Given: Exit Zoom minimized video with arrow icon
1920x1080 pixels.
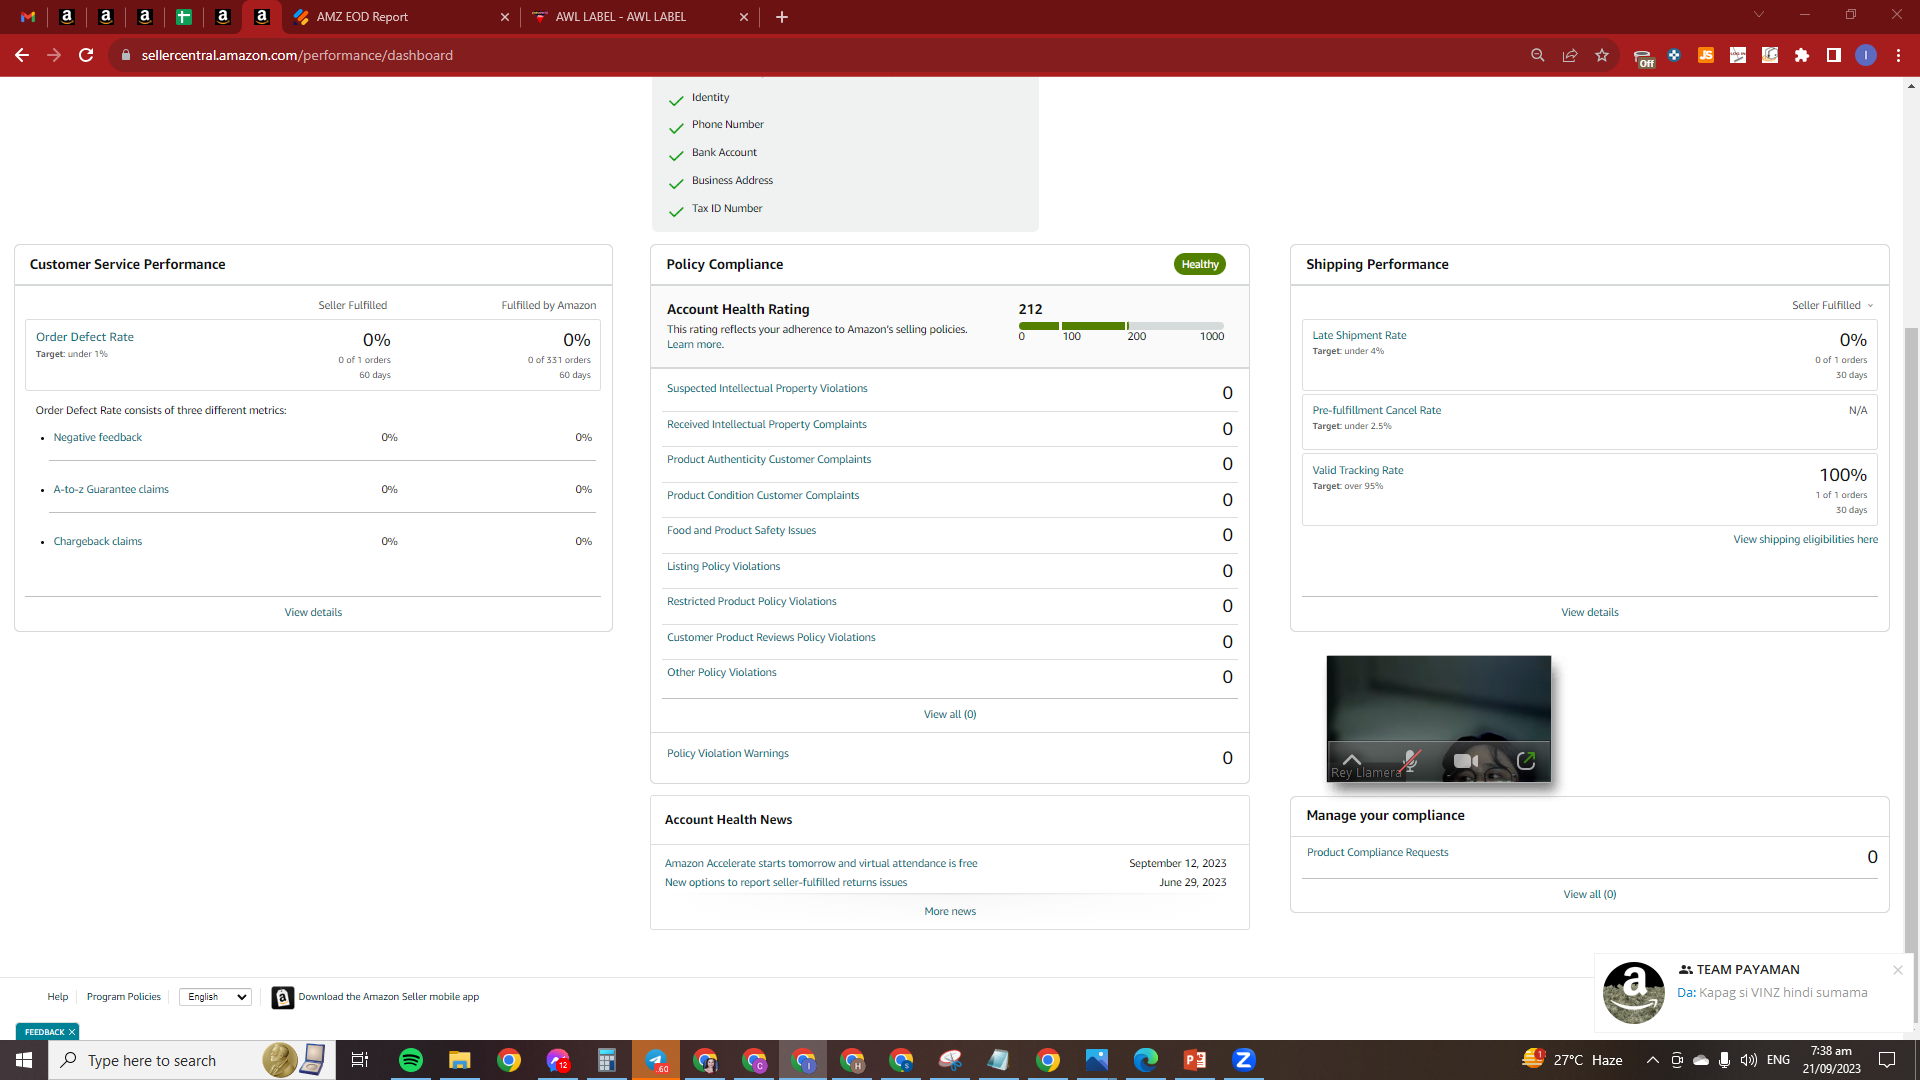Looking at the screenshot, I should click(1526, 761).
